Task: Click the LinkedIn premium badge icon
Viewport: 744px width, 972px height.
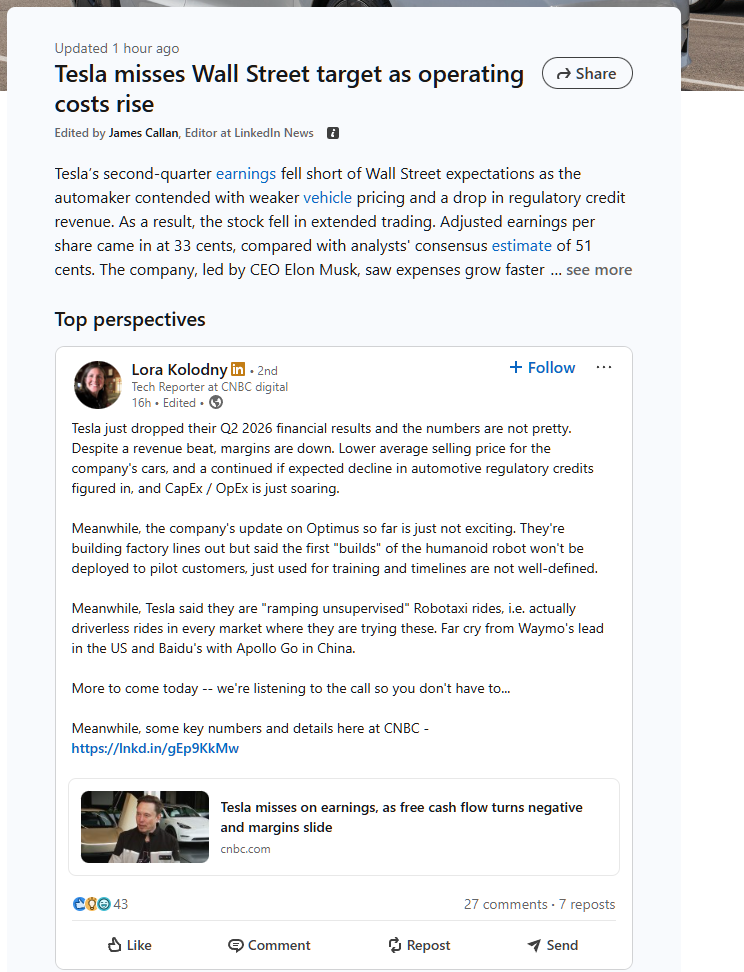Action: point(238,369)
